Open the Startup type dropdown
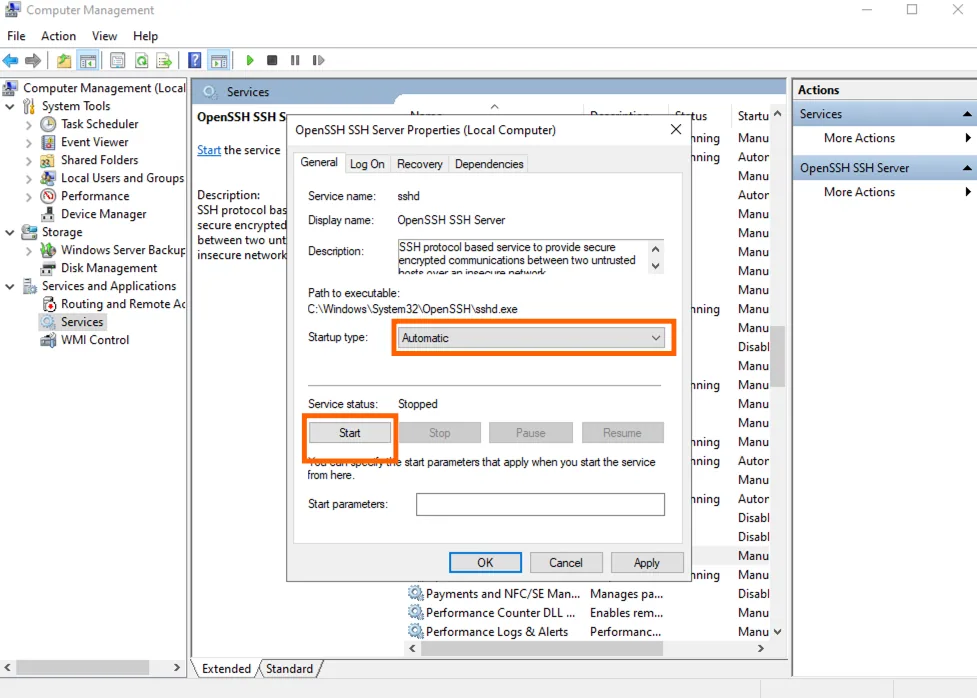The width and height of the screenshot is (977, 698). [531, 338]
